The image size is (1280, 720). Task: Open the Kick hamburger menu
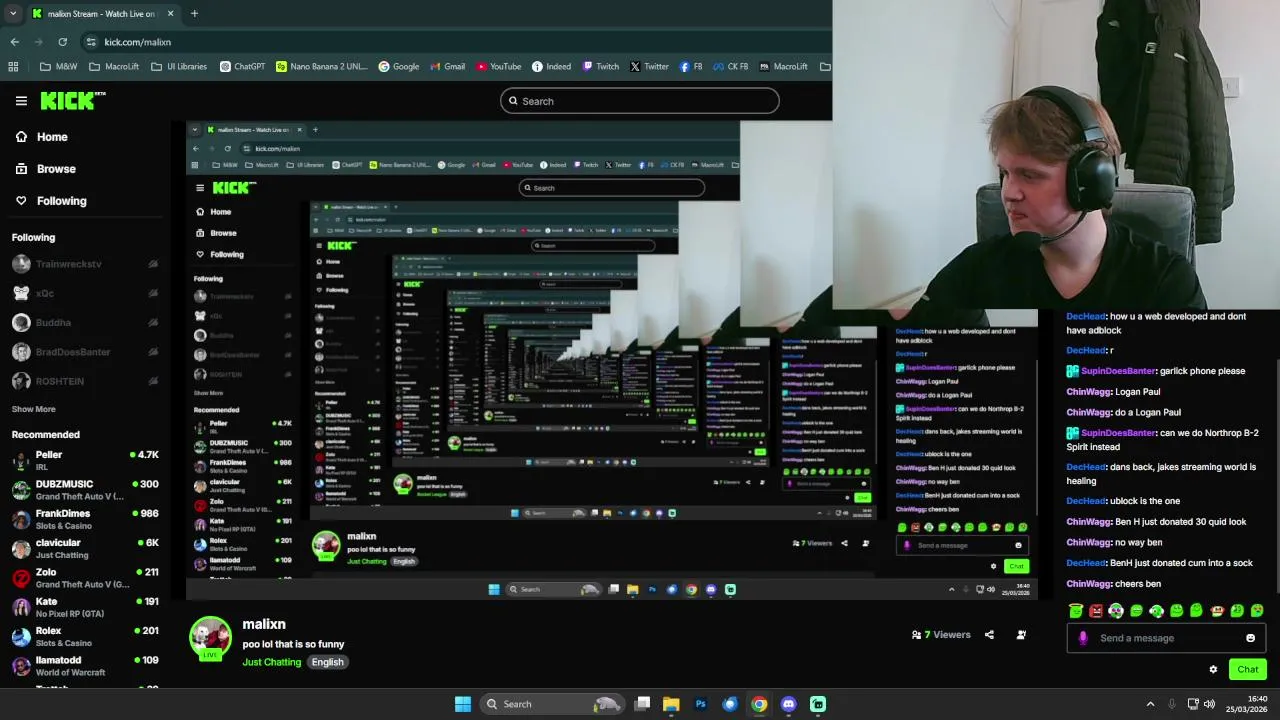(21, 101)
